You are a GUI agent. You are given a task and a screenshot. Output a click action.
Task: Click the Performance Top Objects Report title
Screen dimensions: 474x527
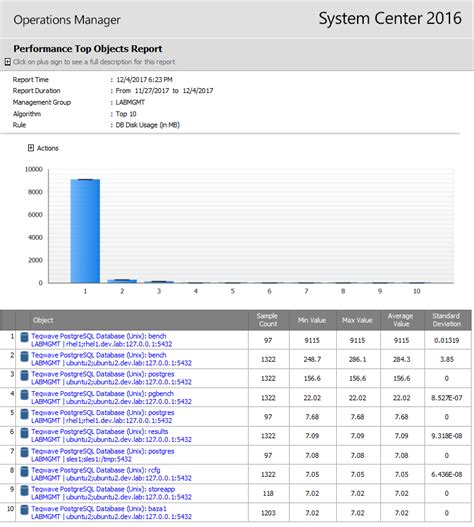88,49
